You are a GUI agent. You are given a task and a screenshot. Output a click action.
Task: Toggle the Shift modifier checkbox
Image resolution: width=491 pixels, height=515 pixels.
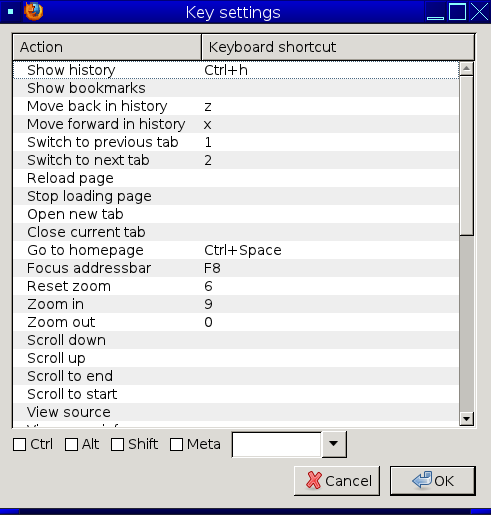coord(117,444)
